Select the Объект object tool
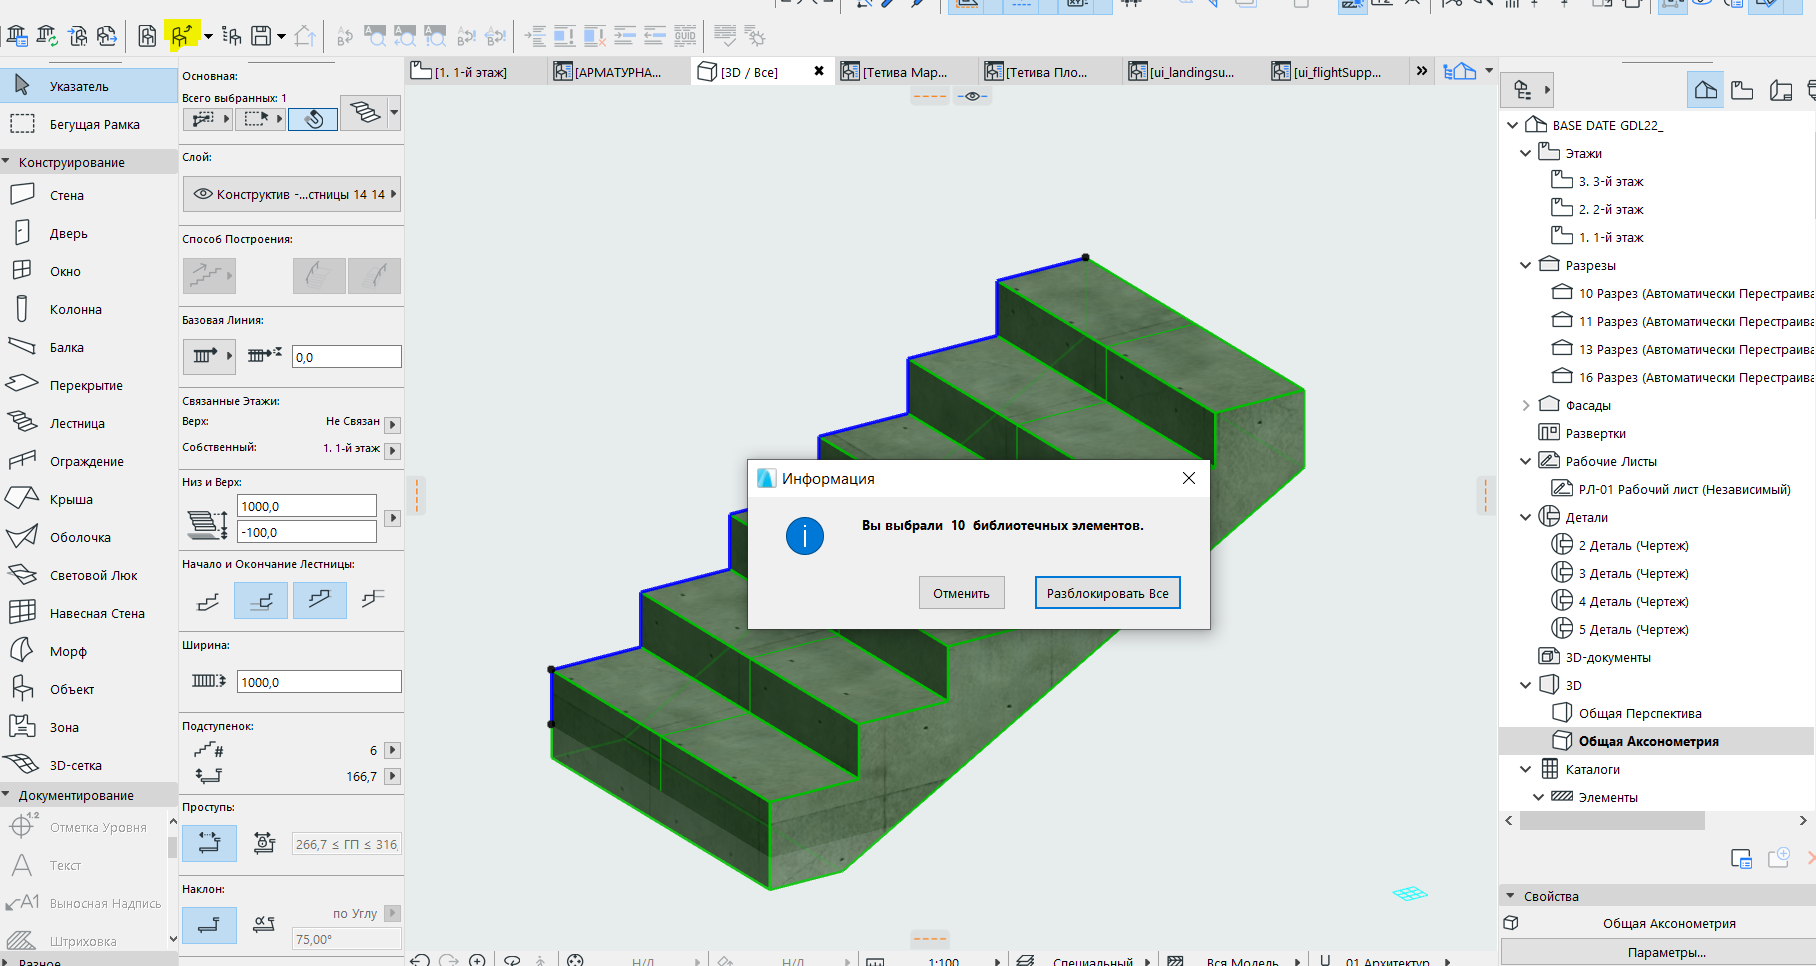 (x=89, y=689)
